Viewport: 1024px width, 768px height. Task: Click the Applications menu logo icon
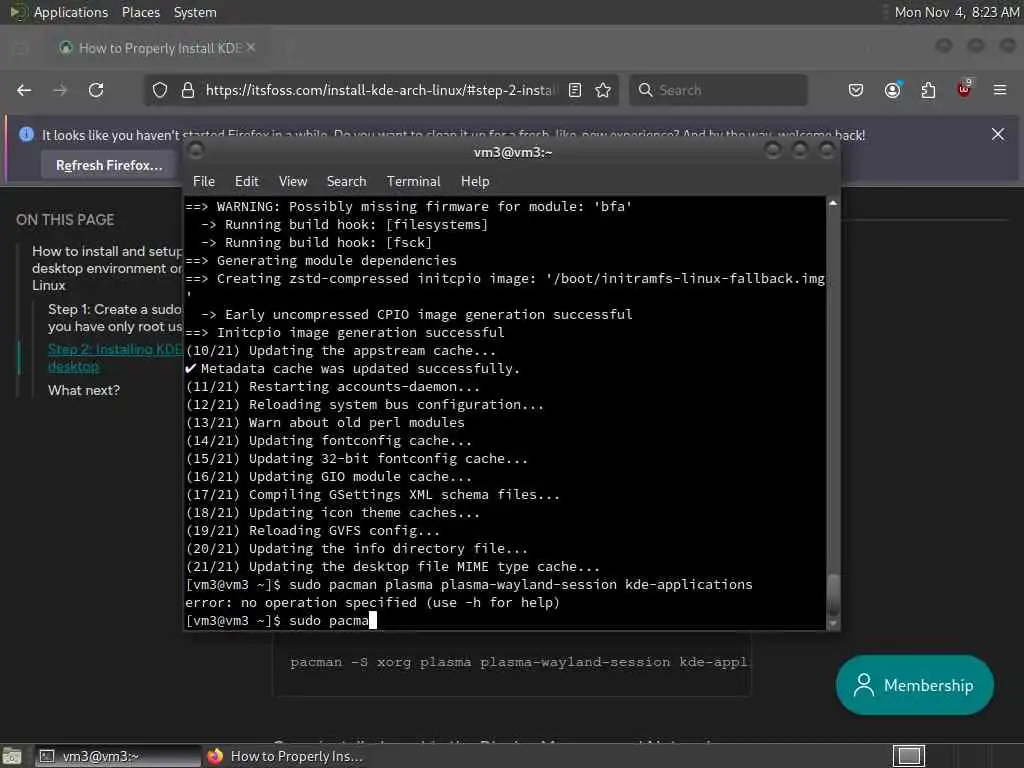point(18,12)
